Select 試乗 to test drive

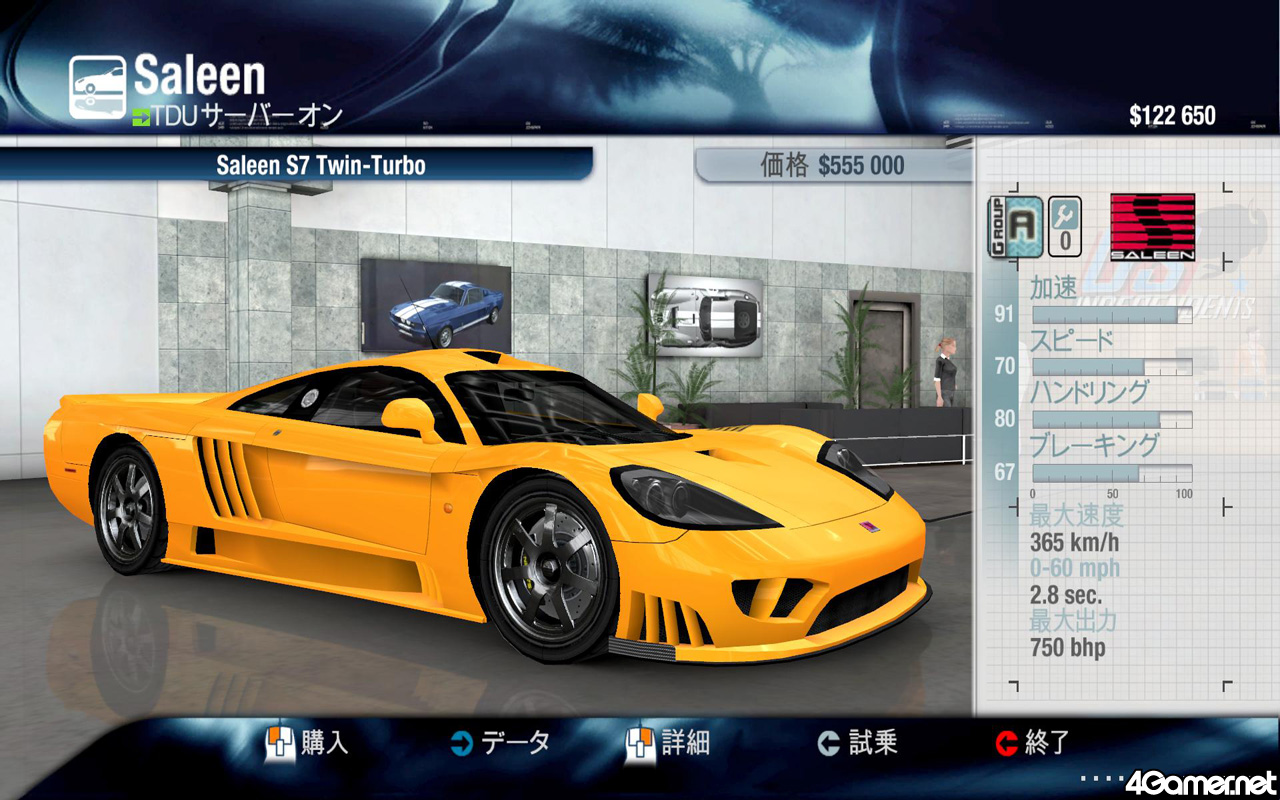(872, 743)
